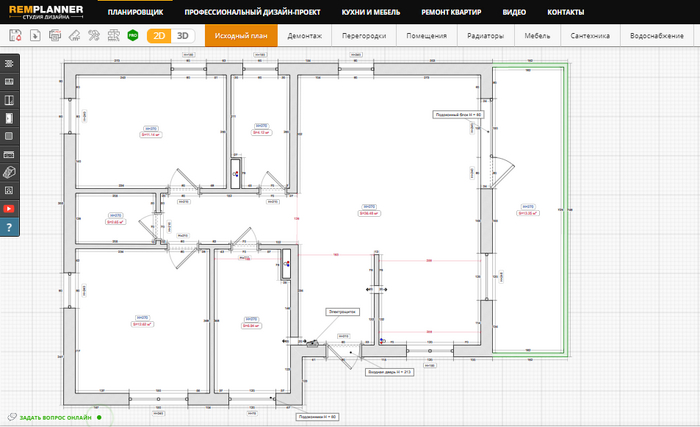Click the Контакты link

[x=566, y=12]
